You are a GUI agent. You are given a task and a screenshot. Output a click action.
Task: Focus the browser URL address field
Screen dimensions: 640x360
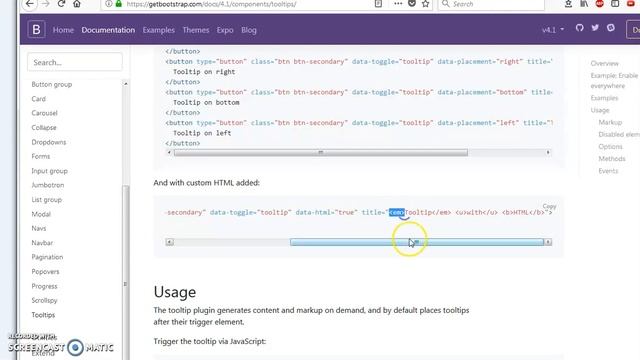(245, 4)
